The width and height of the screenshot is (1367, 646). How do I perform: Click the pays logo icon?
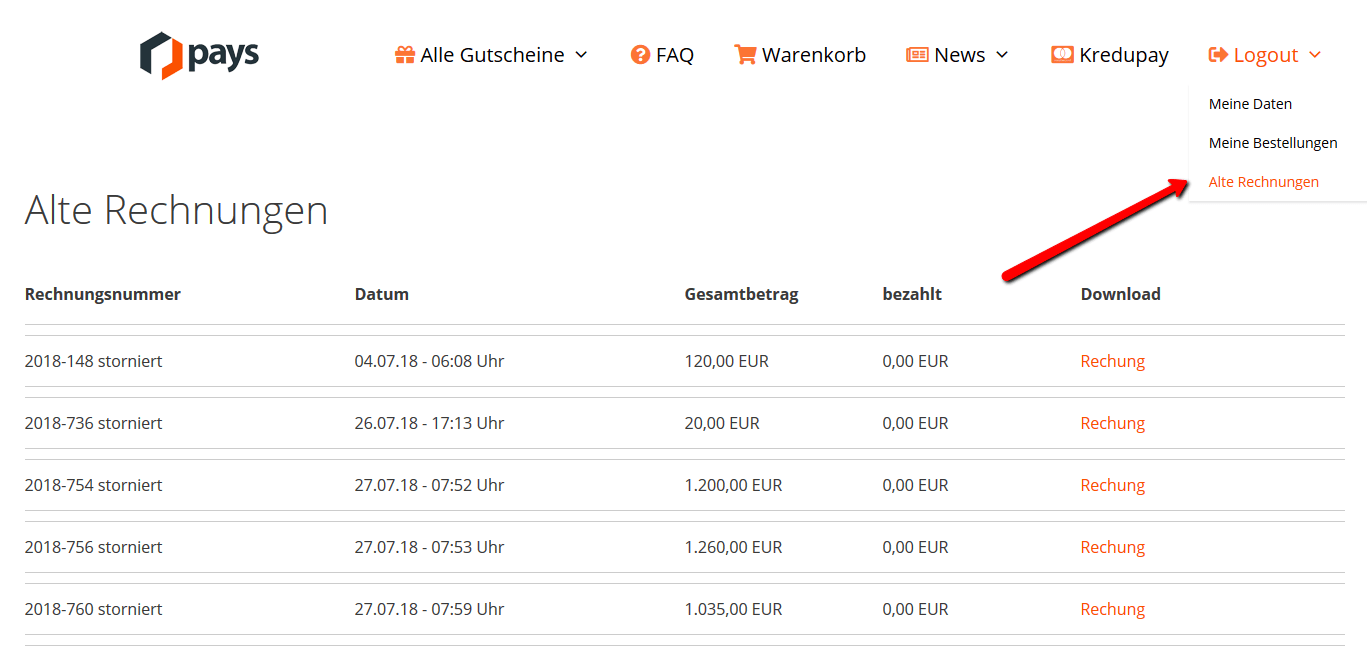point(161,55)
